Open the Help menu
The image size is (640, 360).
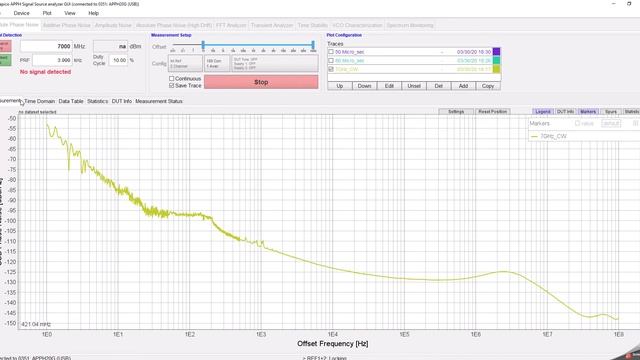click(x=93, y=13)
